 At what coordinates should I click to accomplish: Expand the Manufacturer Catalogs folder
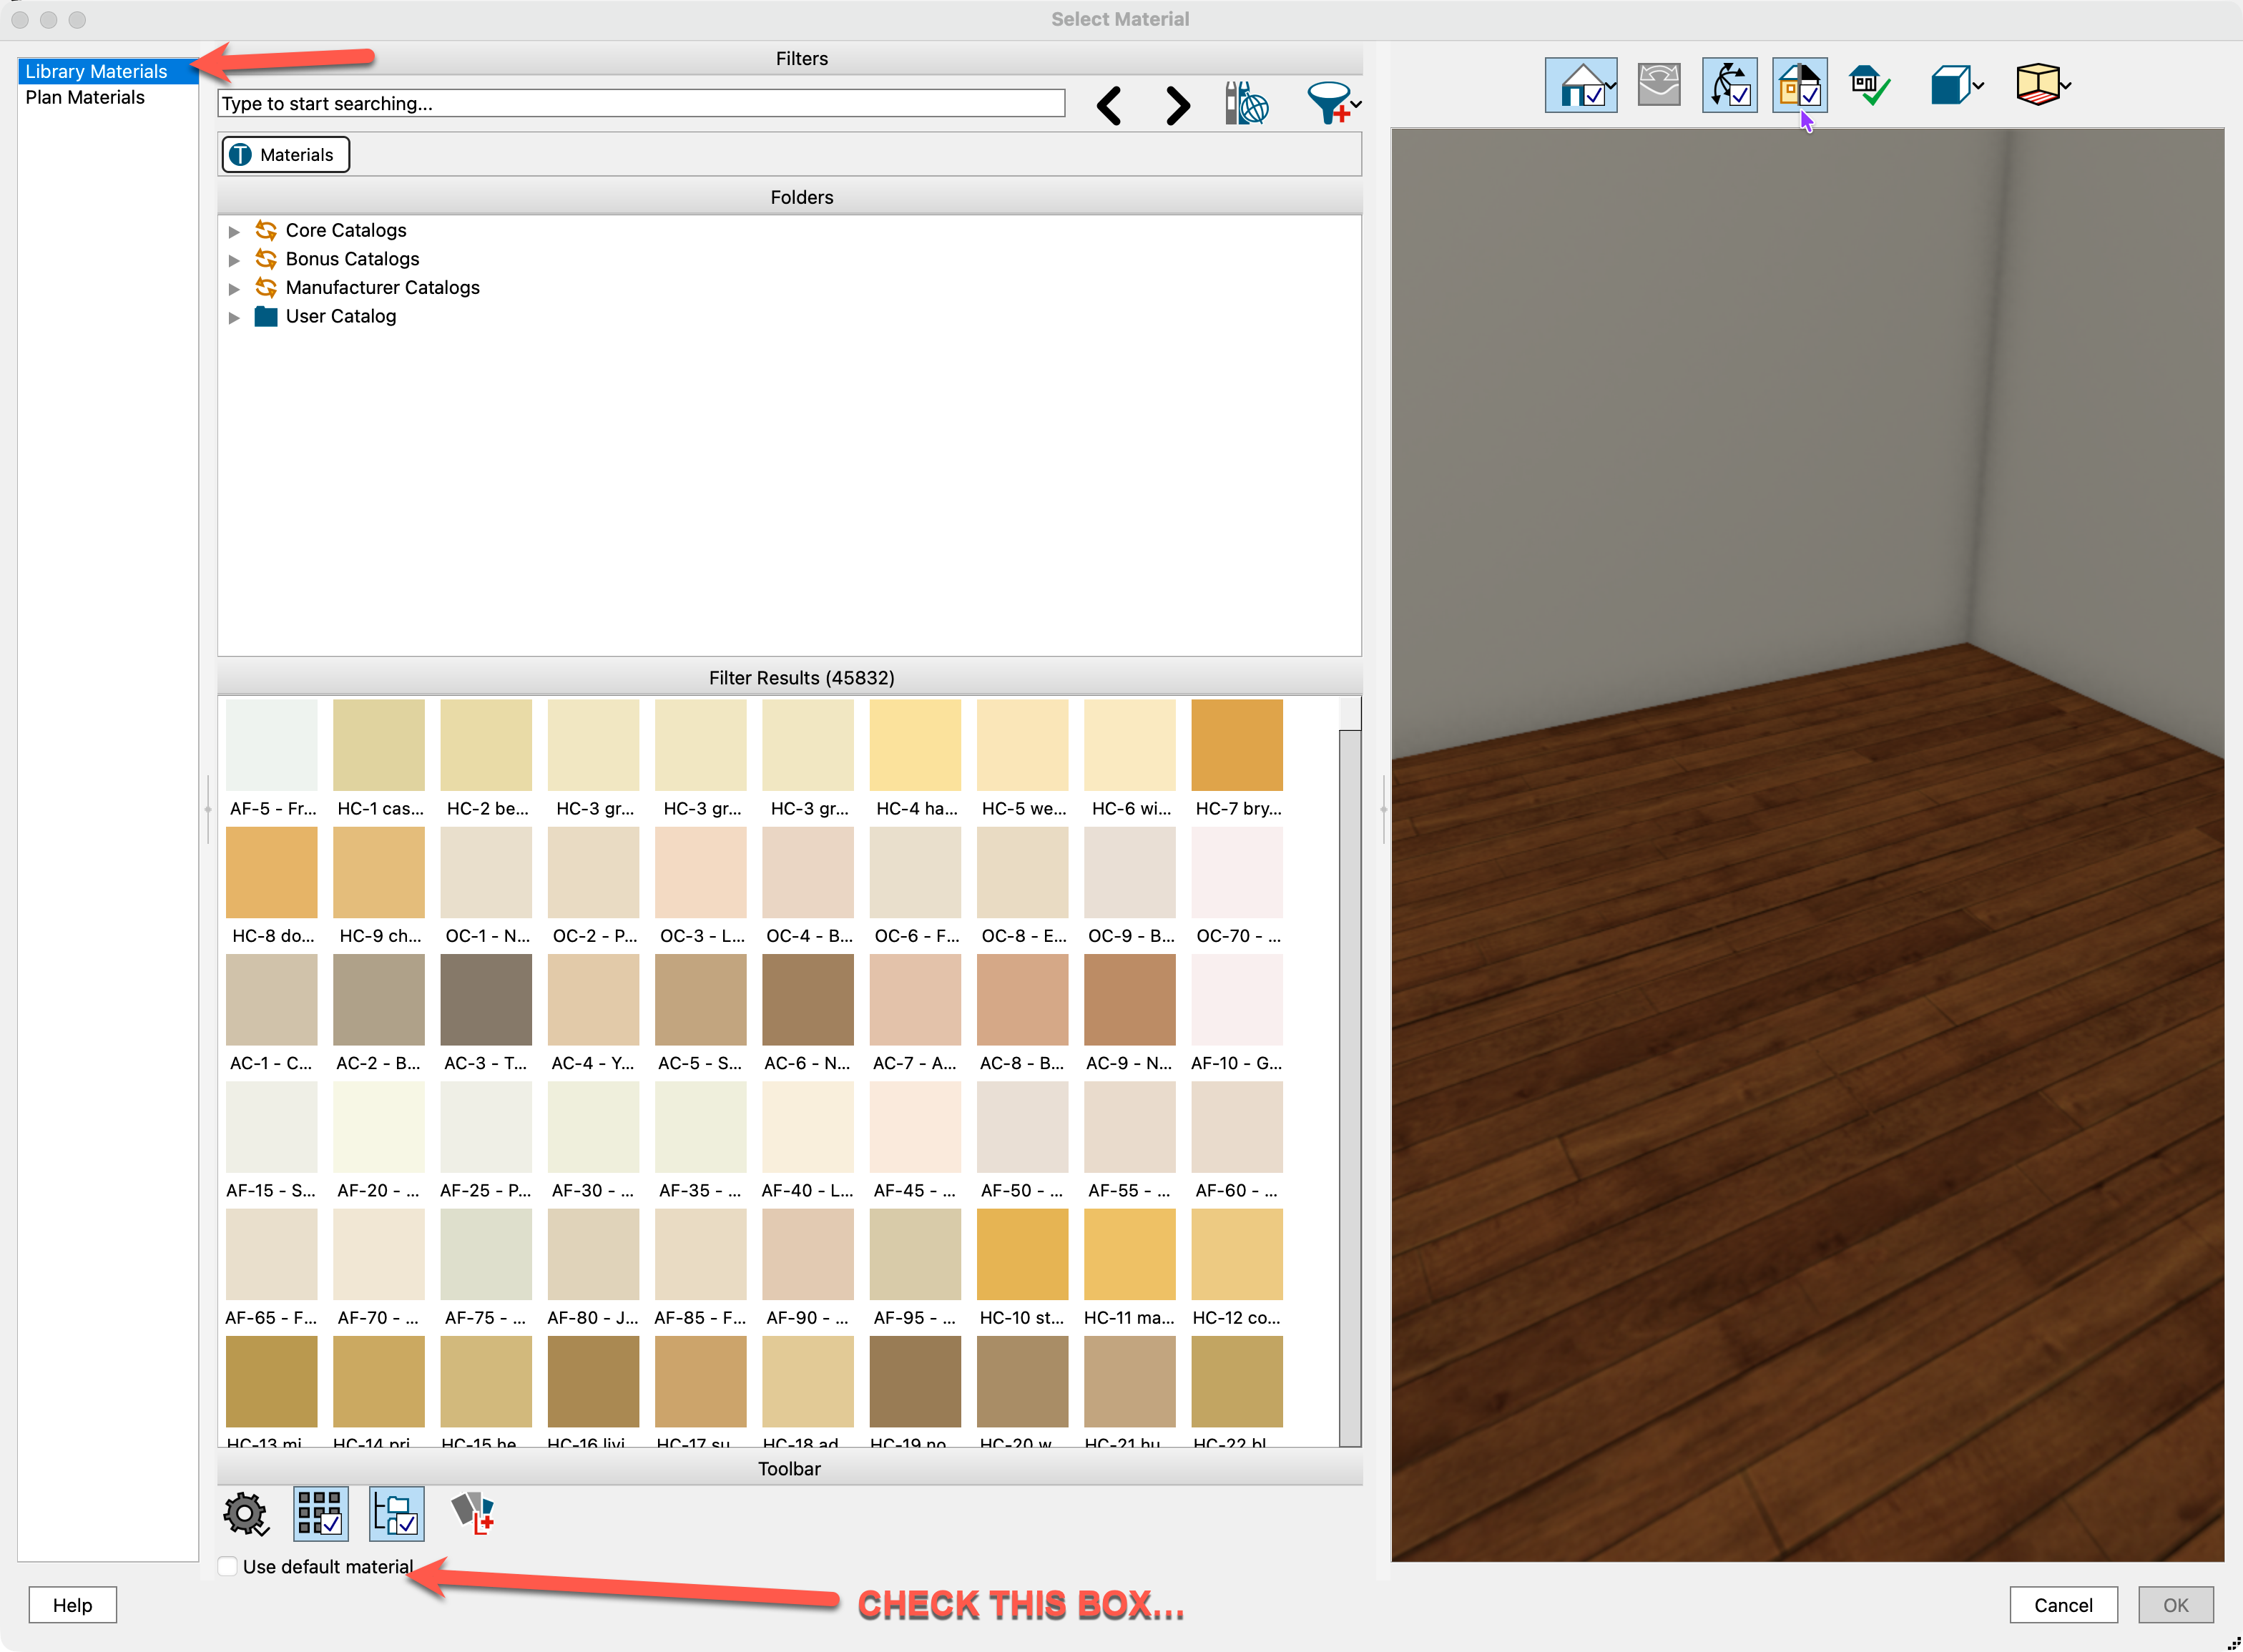pyautogui.click(x=234, y=288)
